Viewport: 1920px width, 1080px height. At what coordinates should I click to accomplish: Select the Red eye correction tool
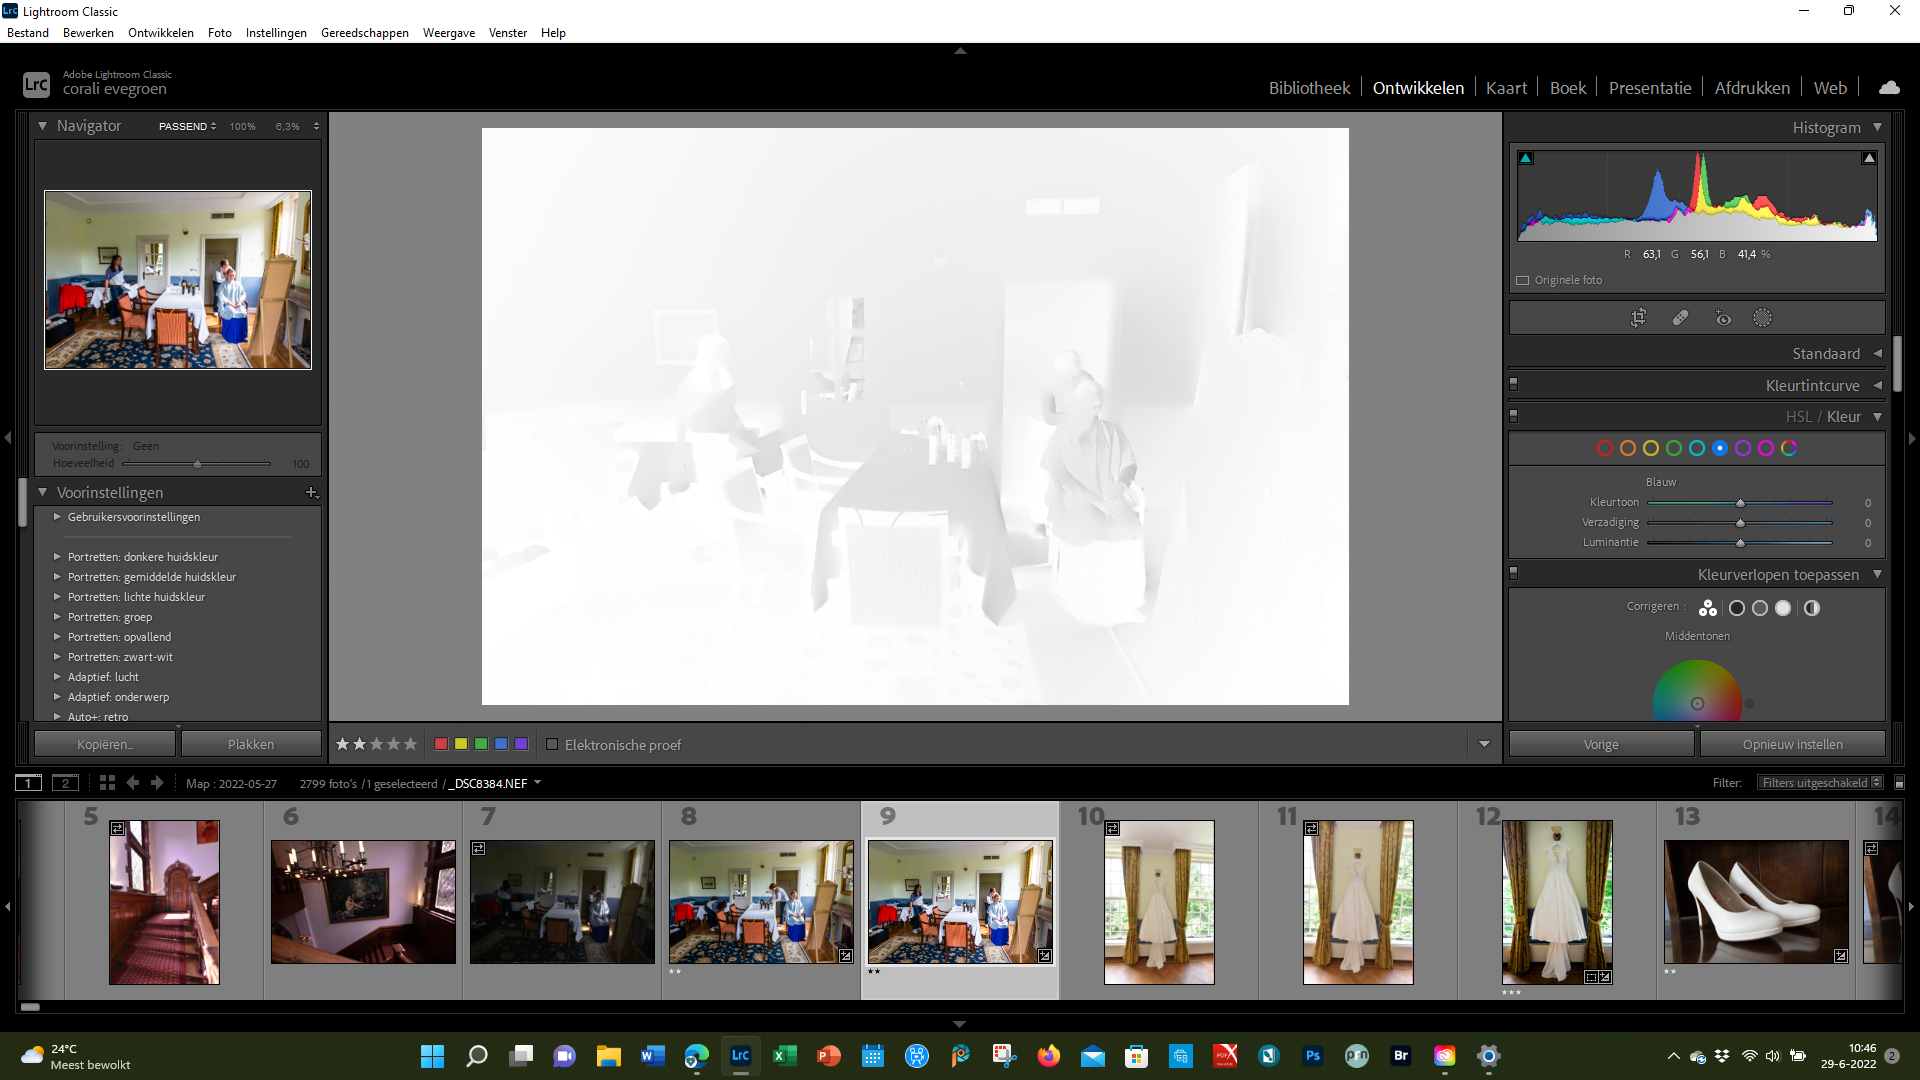(x=1723, y=317)
